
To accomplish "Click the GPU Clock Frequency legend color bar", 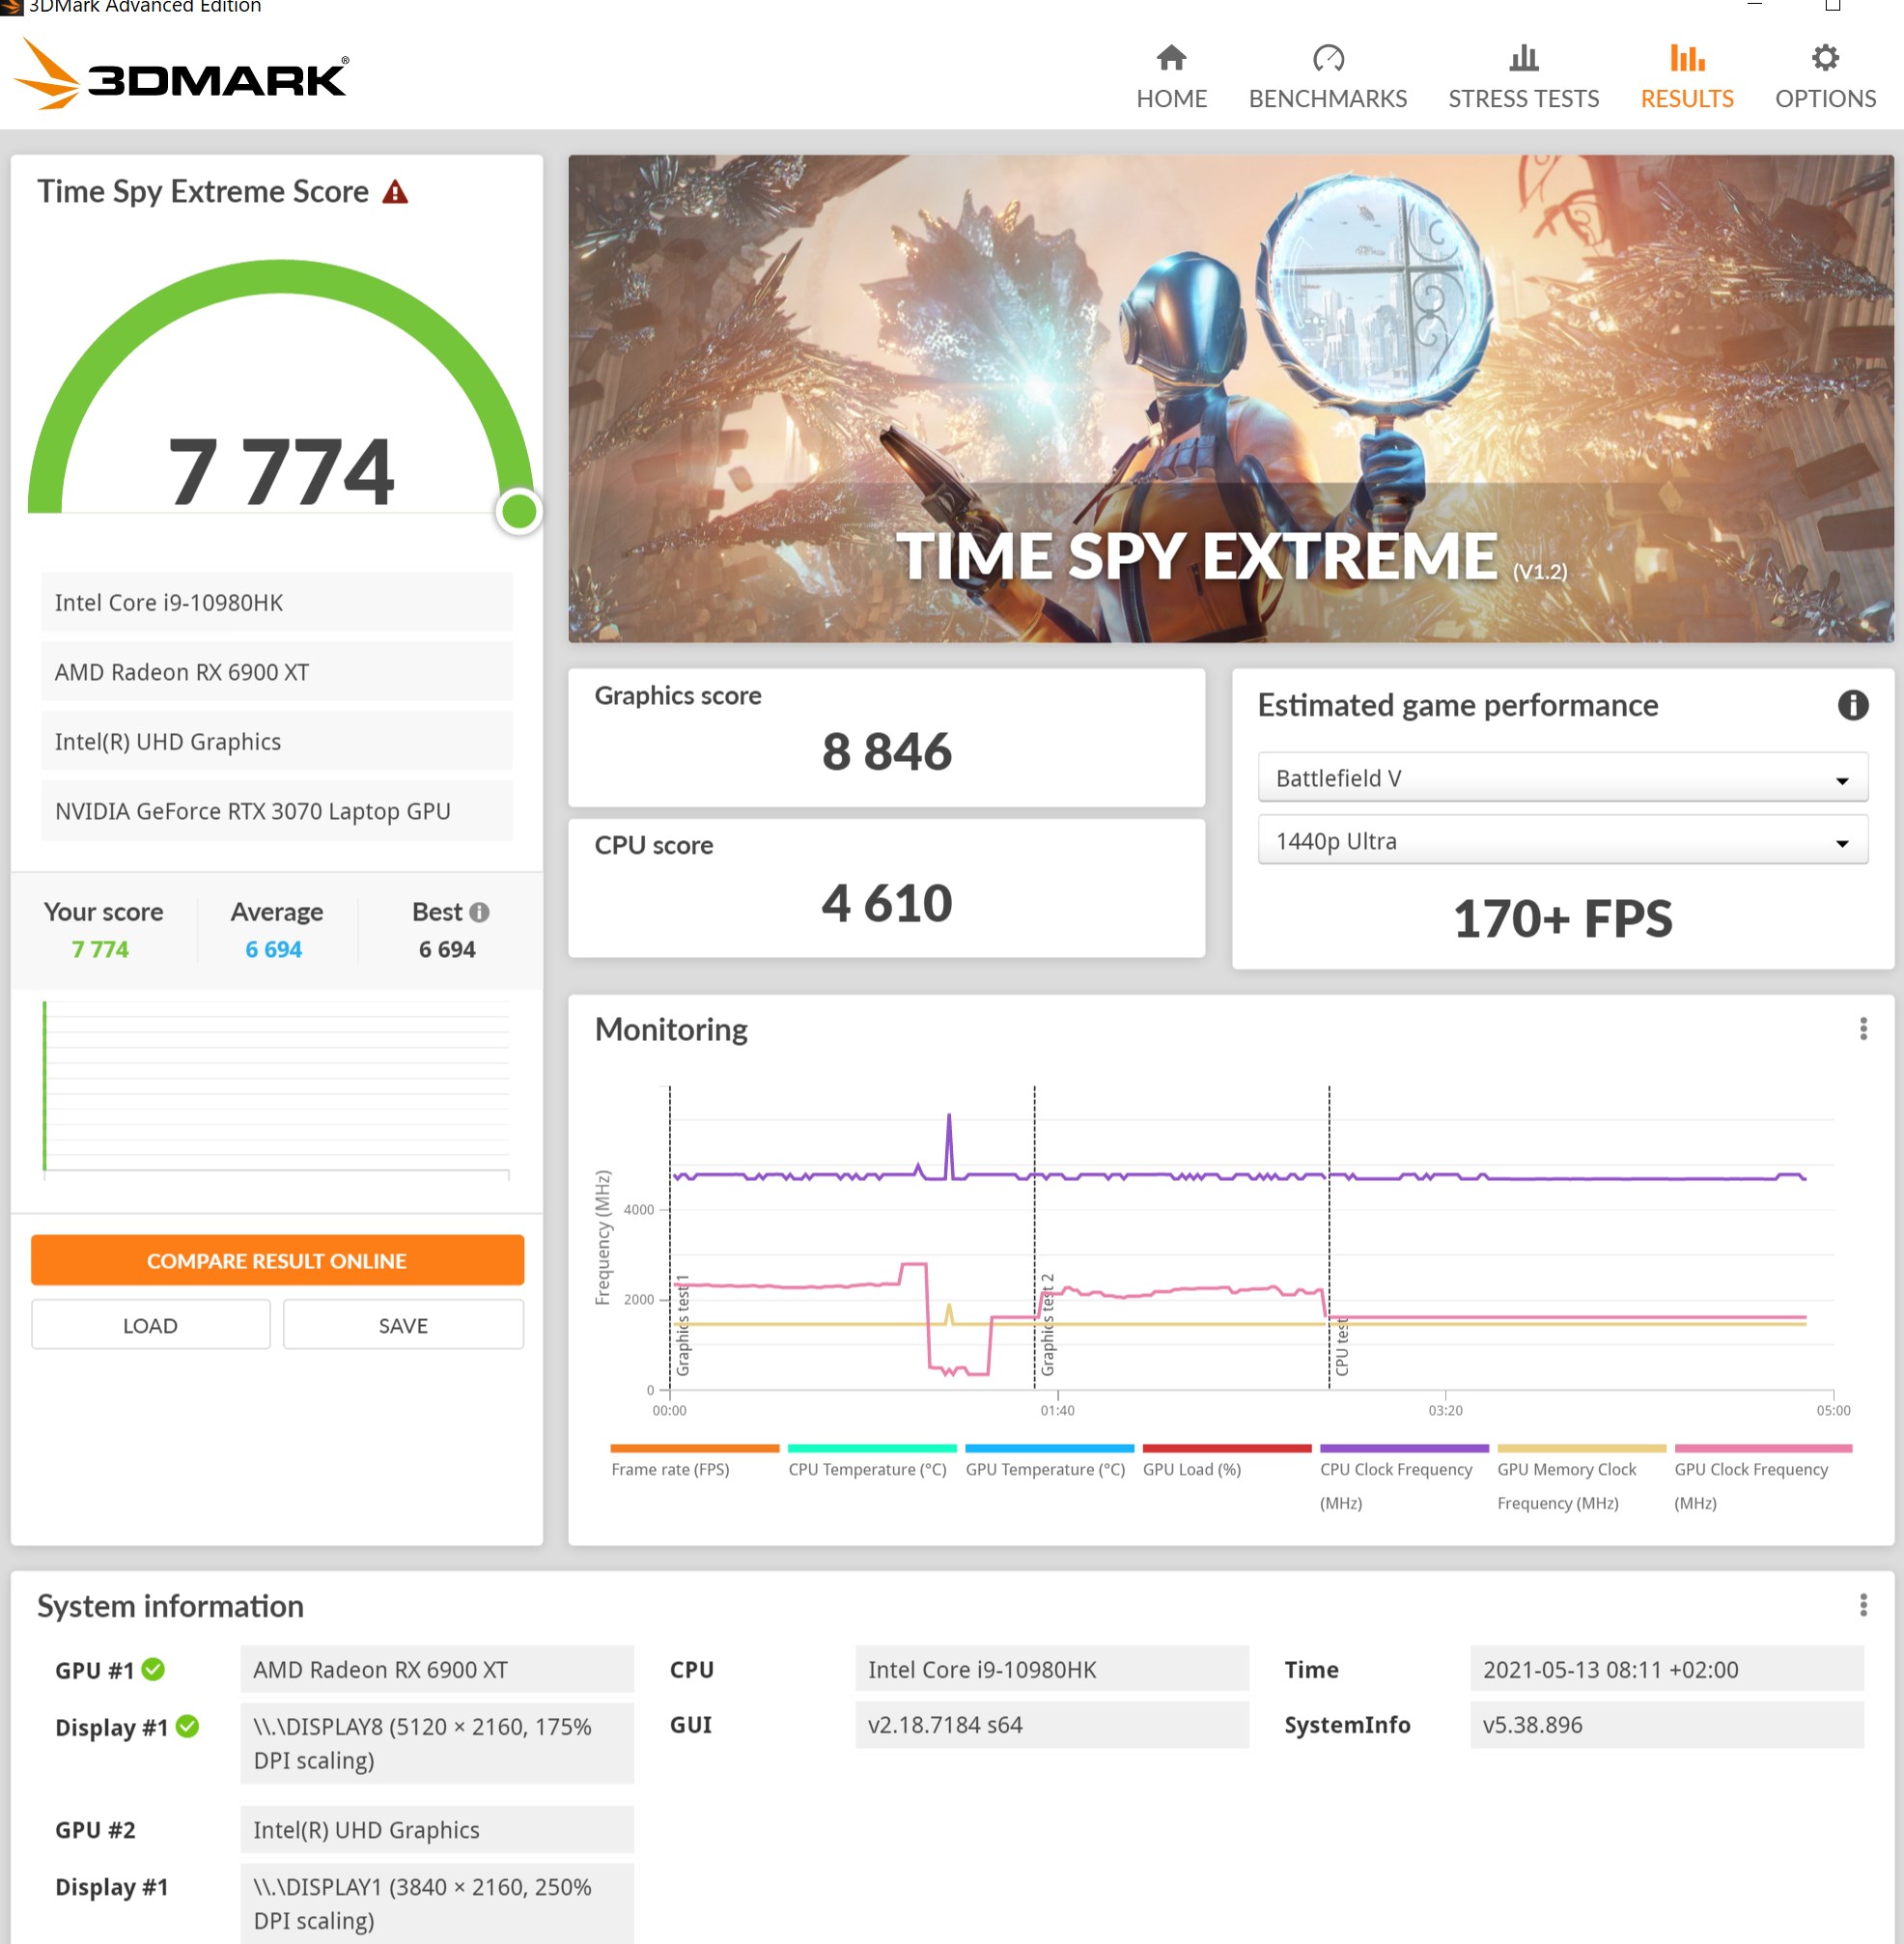I will pos(1762,1448).
